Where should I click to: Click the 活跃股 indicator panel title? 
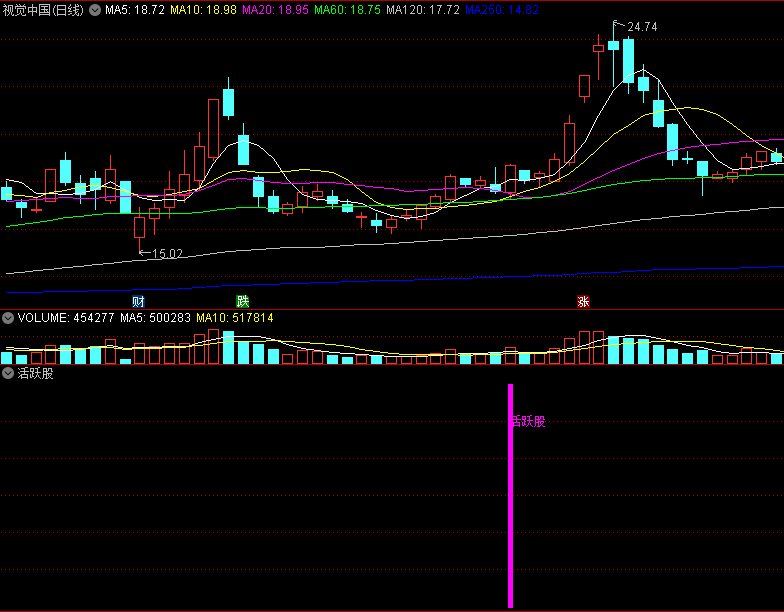click(x=36, y=374)
